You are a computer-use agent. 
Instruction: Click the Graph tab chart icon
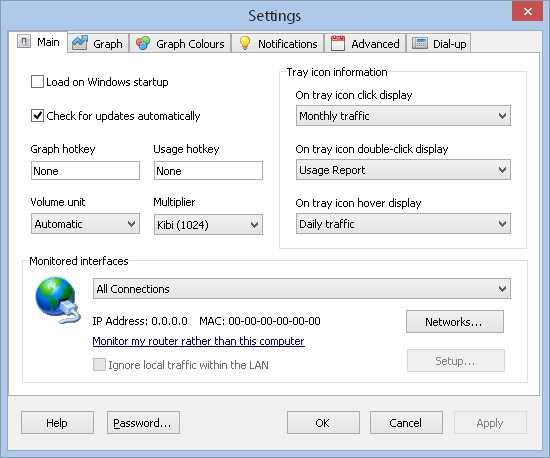point(80,43)
